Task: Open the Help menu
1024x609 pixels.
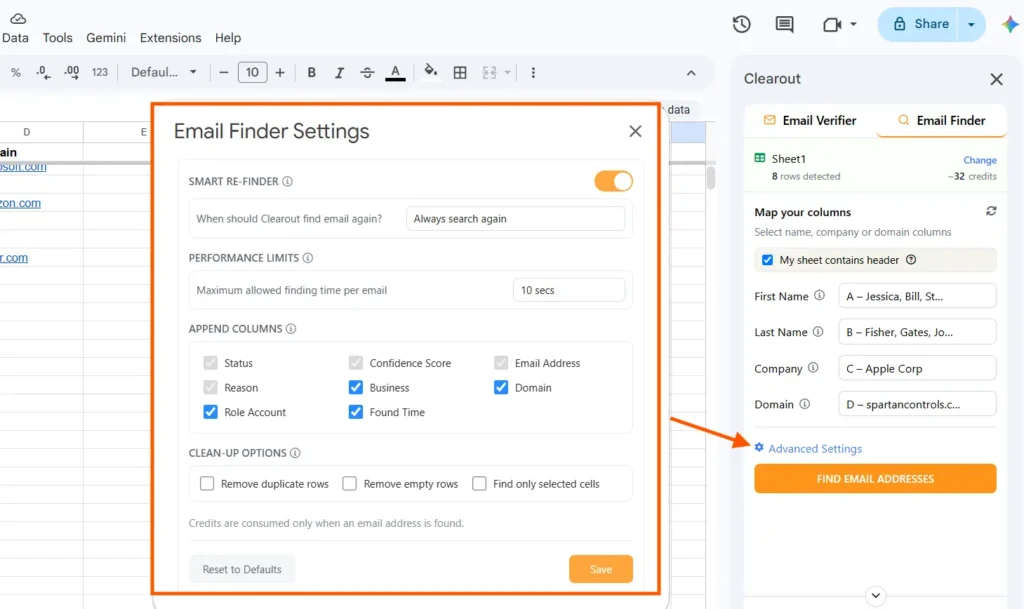Action: pos(228,38)
